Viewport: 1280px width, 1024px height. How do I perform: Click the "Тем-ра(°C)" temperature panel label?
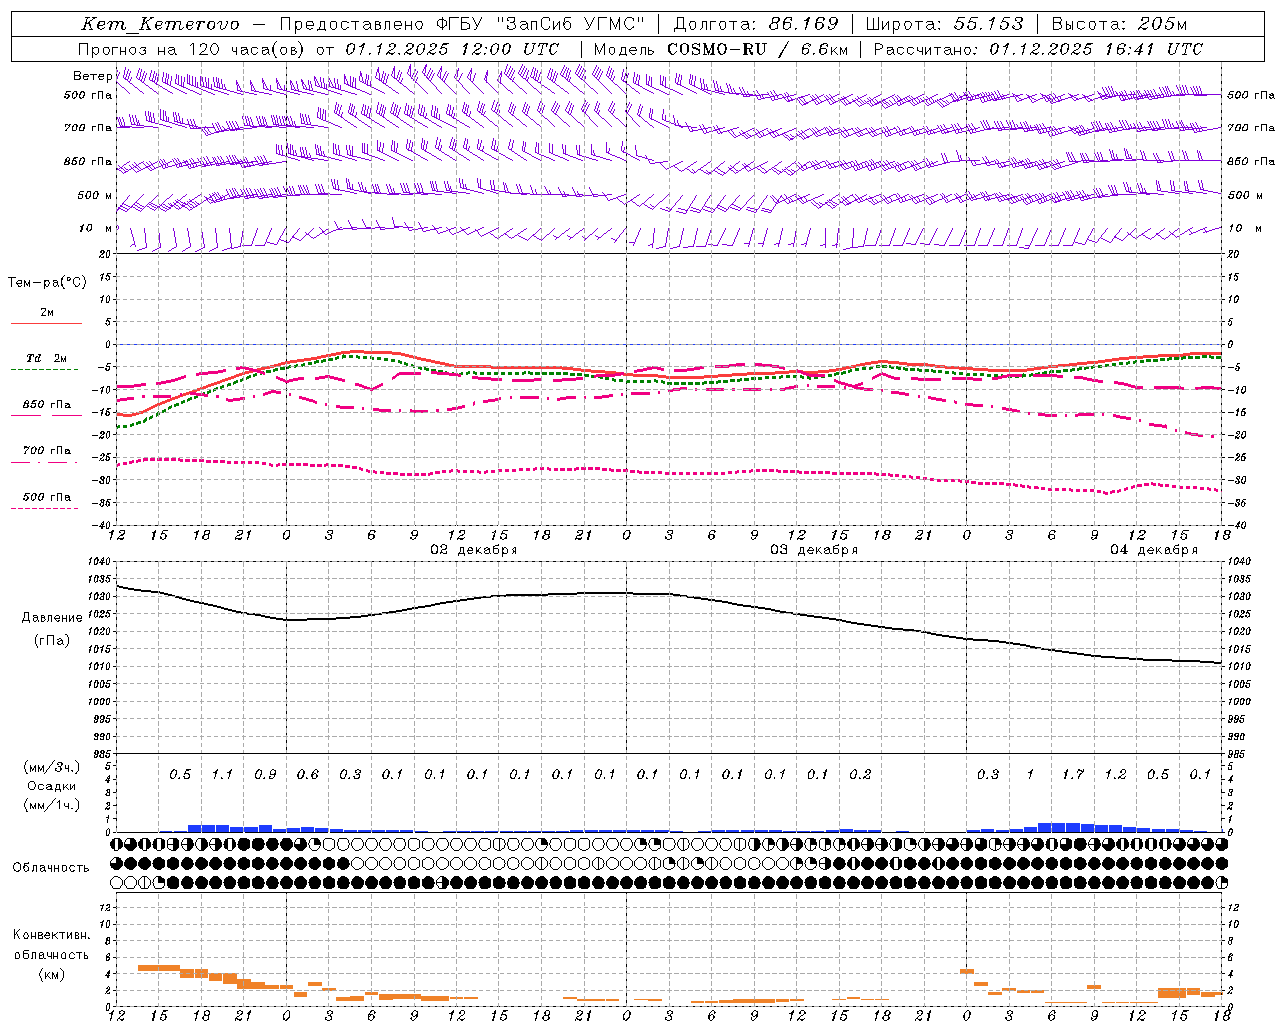click(x=47, y=283)
